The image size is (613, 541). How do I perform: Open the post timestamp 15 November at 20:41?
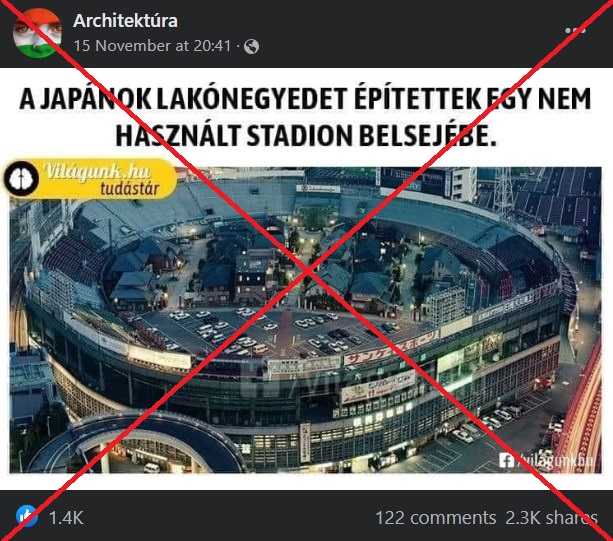tap(152, 46)
